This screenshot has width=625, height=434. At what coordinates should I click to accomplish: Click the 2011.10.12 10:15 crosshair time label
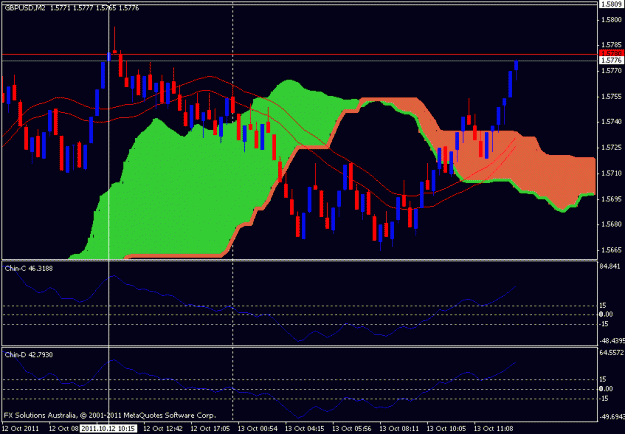108,429
